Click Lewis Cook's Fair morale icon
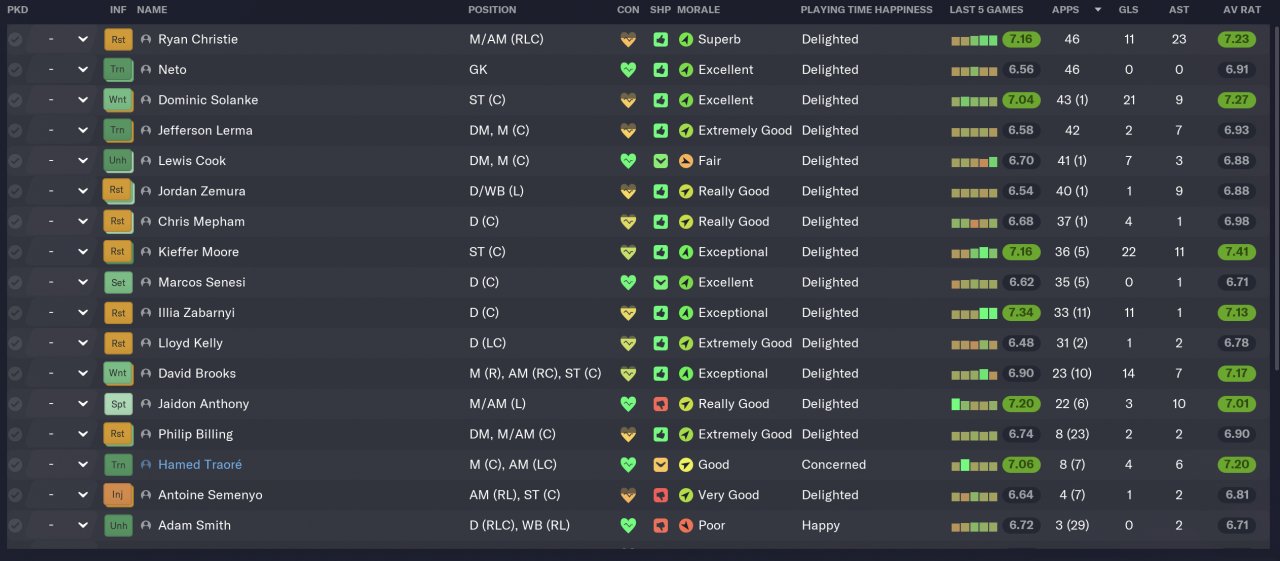The width and height of the screenshot is (1280, 561). click(685, 161)
